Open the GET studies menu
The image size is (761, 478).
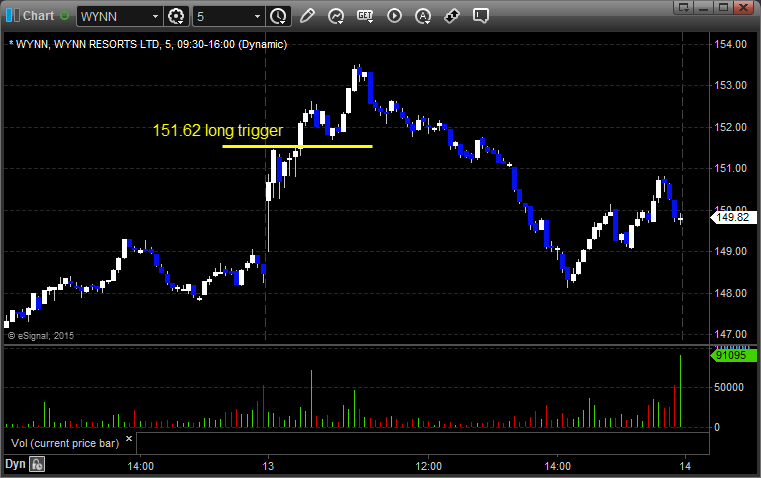tap(365, 16)
